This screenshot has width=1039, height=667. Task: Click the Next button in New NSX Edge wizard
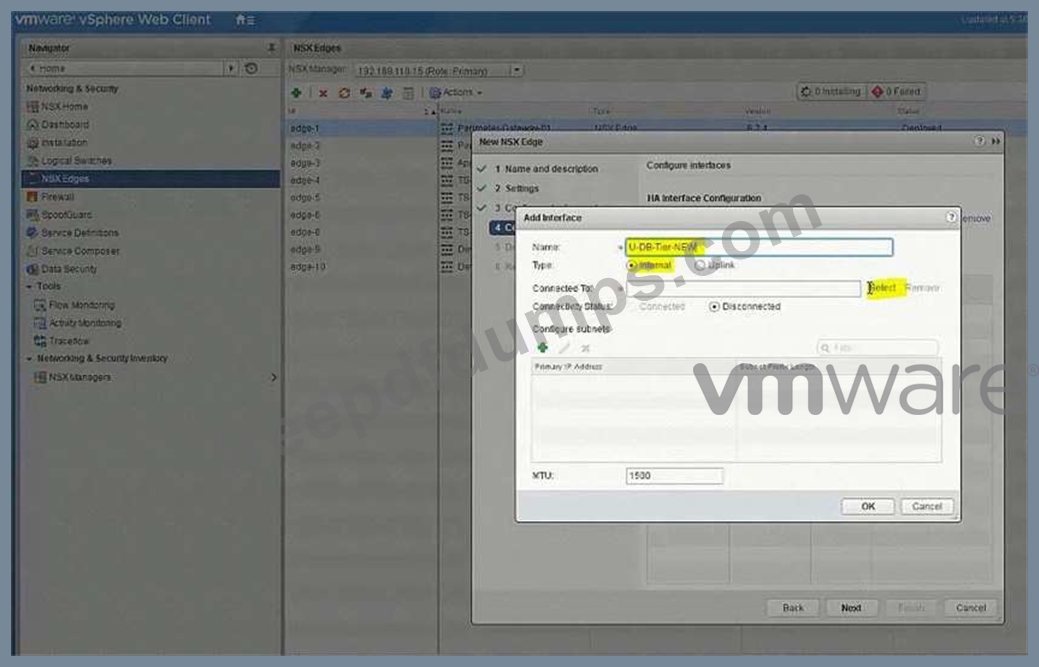tap(851, 607)
